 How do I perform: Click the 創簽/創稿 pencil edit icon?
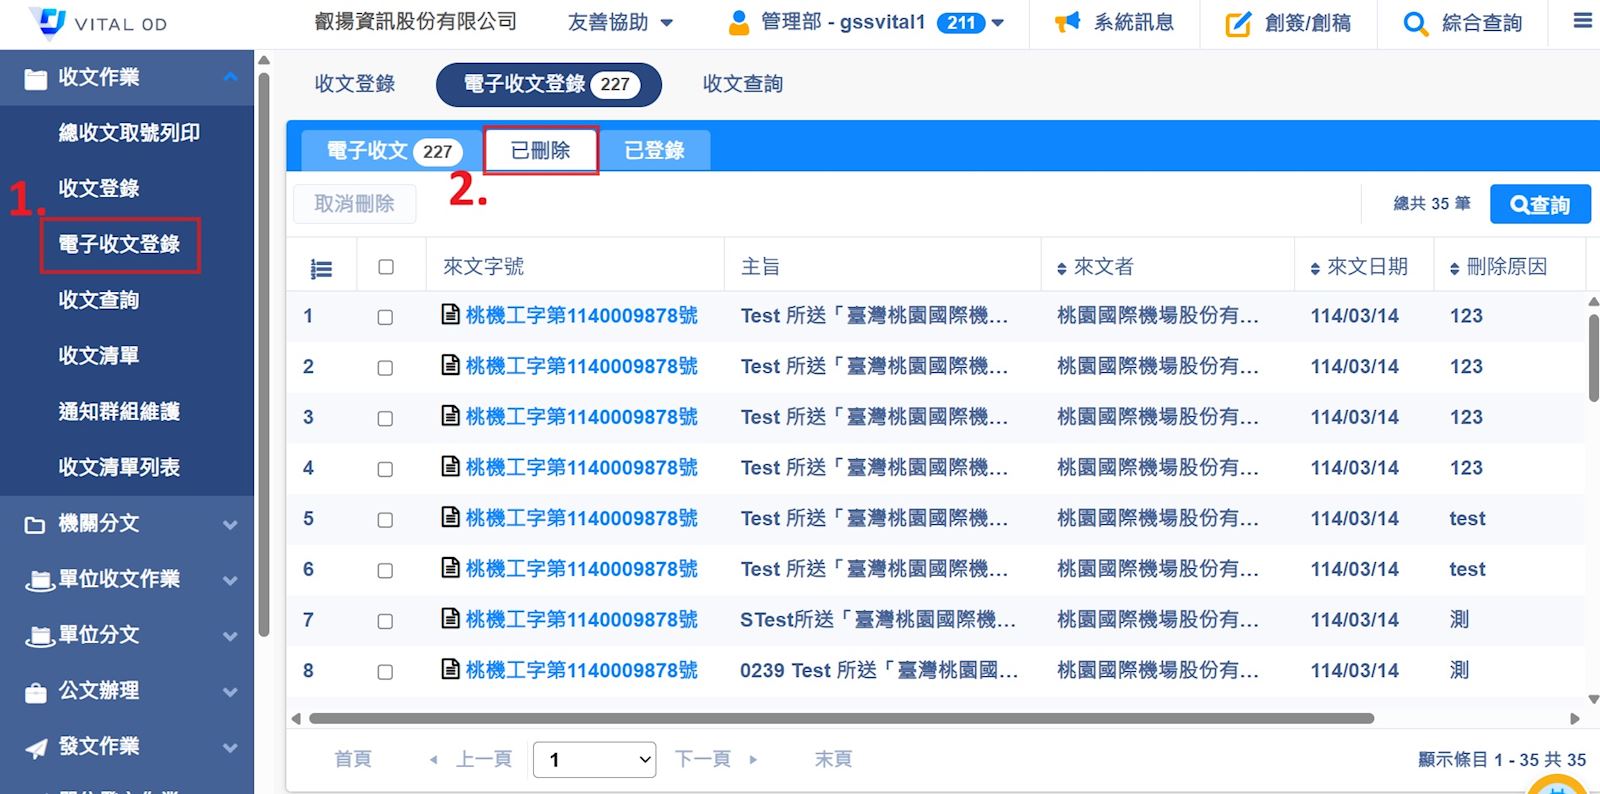[x=1238, y=24]
